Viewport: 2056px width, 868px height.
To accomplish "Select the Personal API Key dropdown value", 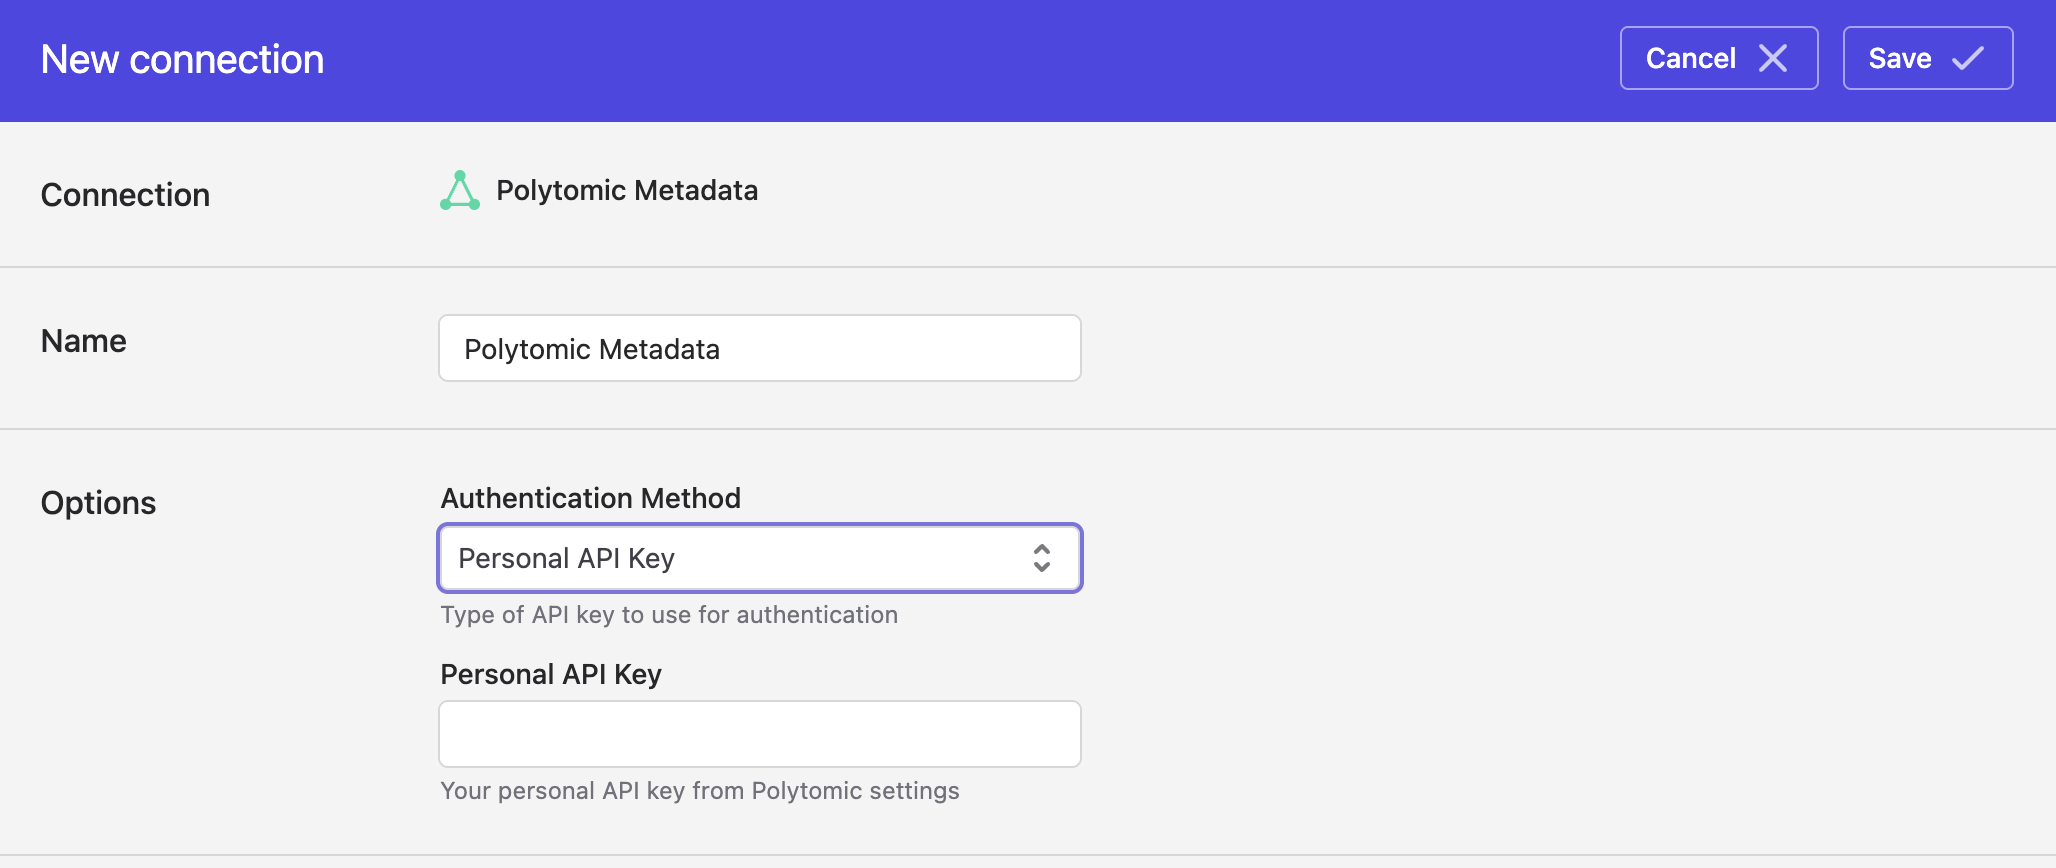I will (566, 558).
